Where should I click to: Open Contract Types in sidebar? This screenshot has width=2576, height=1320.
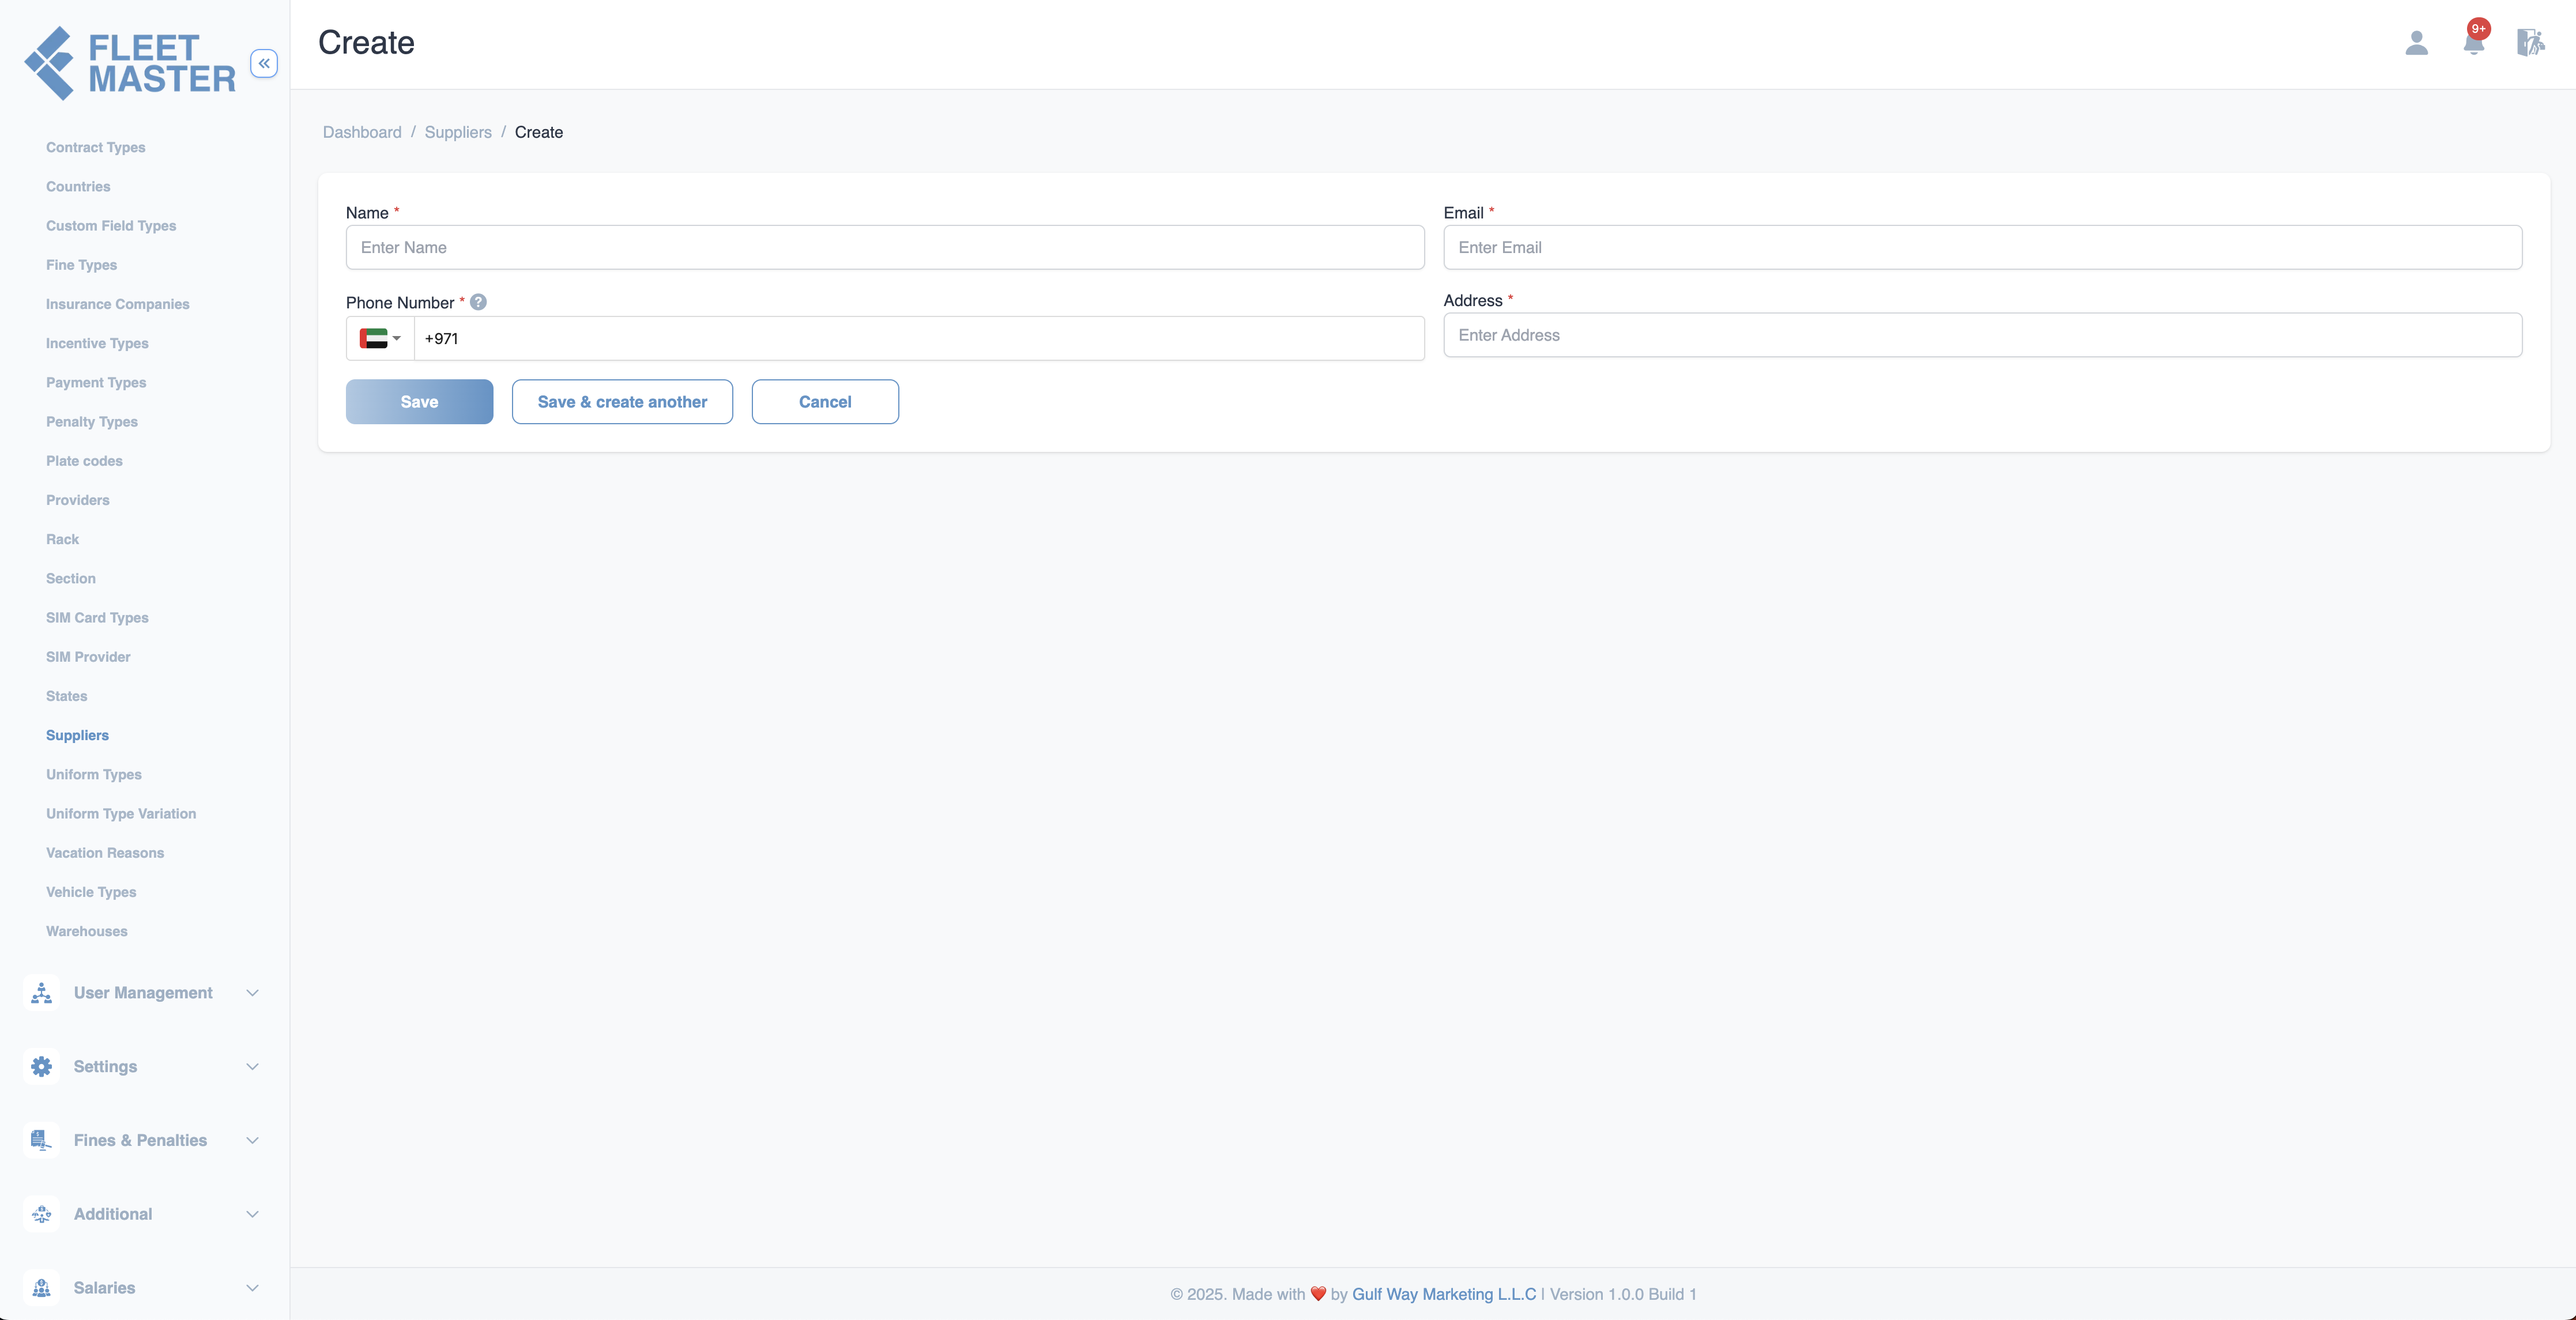(x=96, y=147)
